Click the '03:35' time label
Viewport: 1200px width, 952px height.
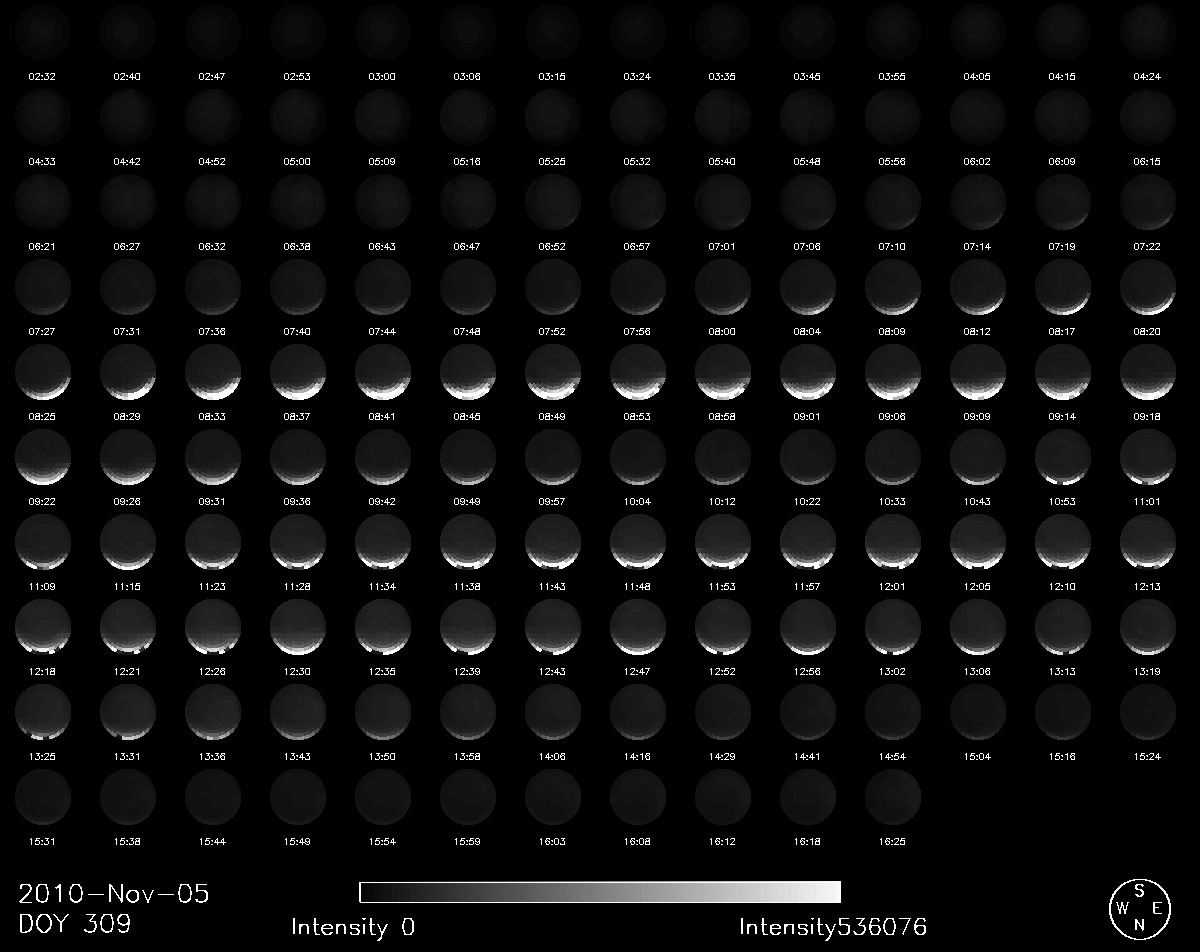click(723, 76)
